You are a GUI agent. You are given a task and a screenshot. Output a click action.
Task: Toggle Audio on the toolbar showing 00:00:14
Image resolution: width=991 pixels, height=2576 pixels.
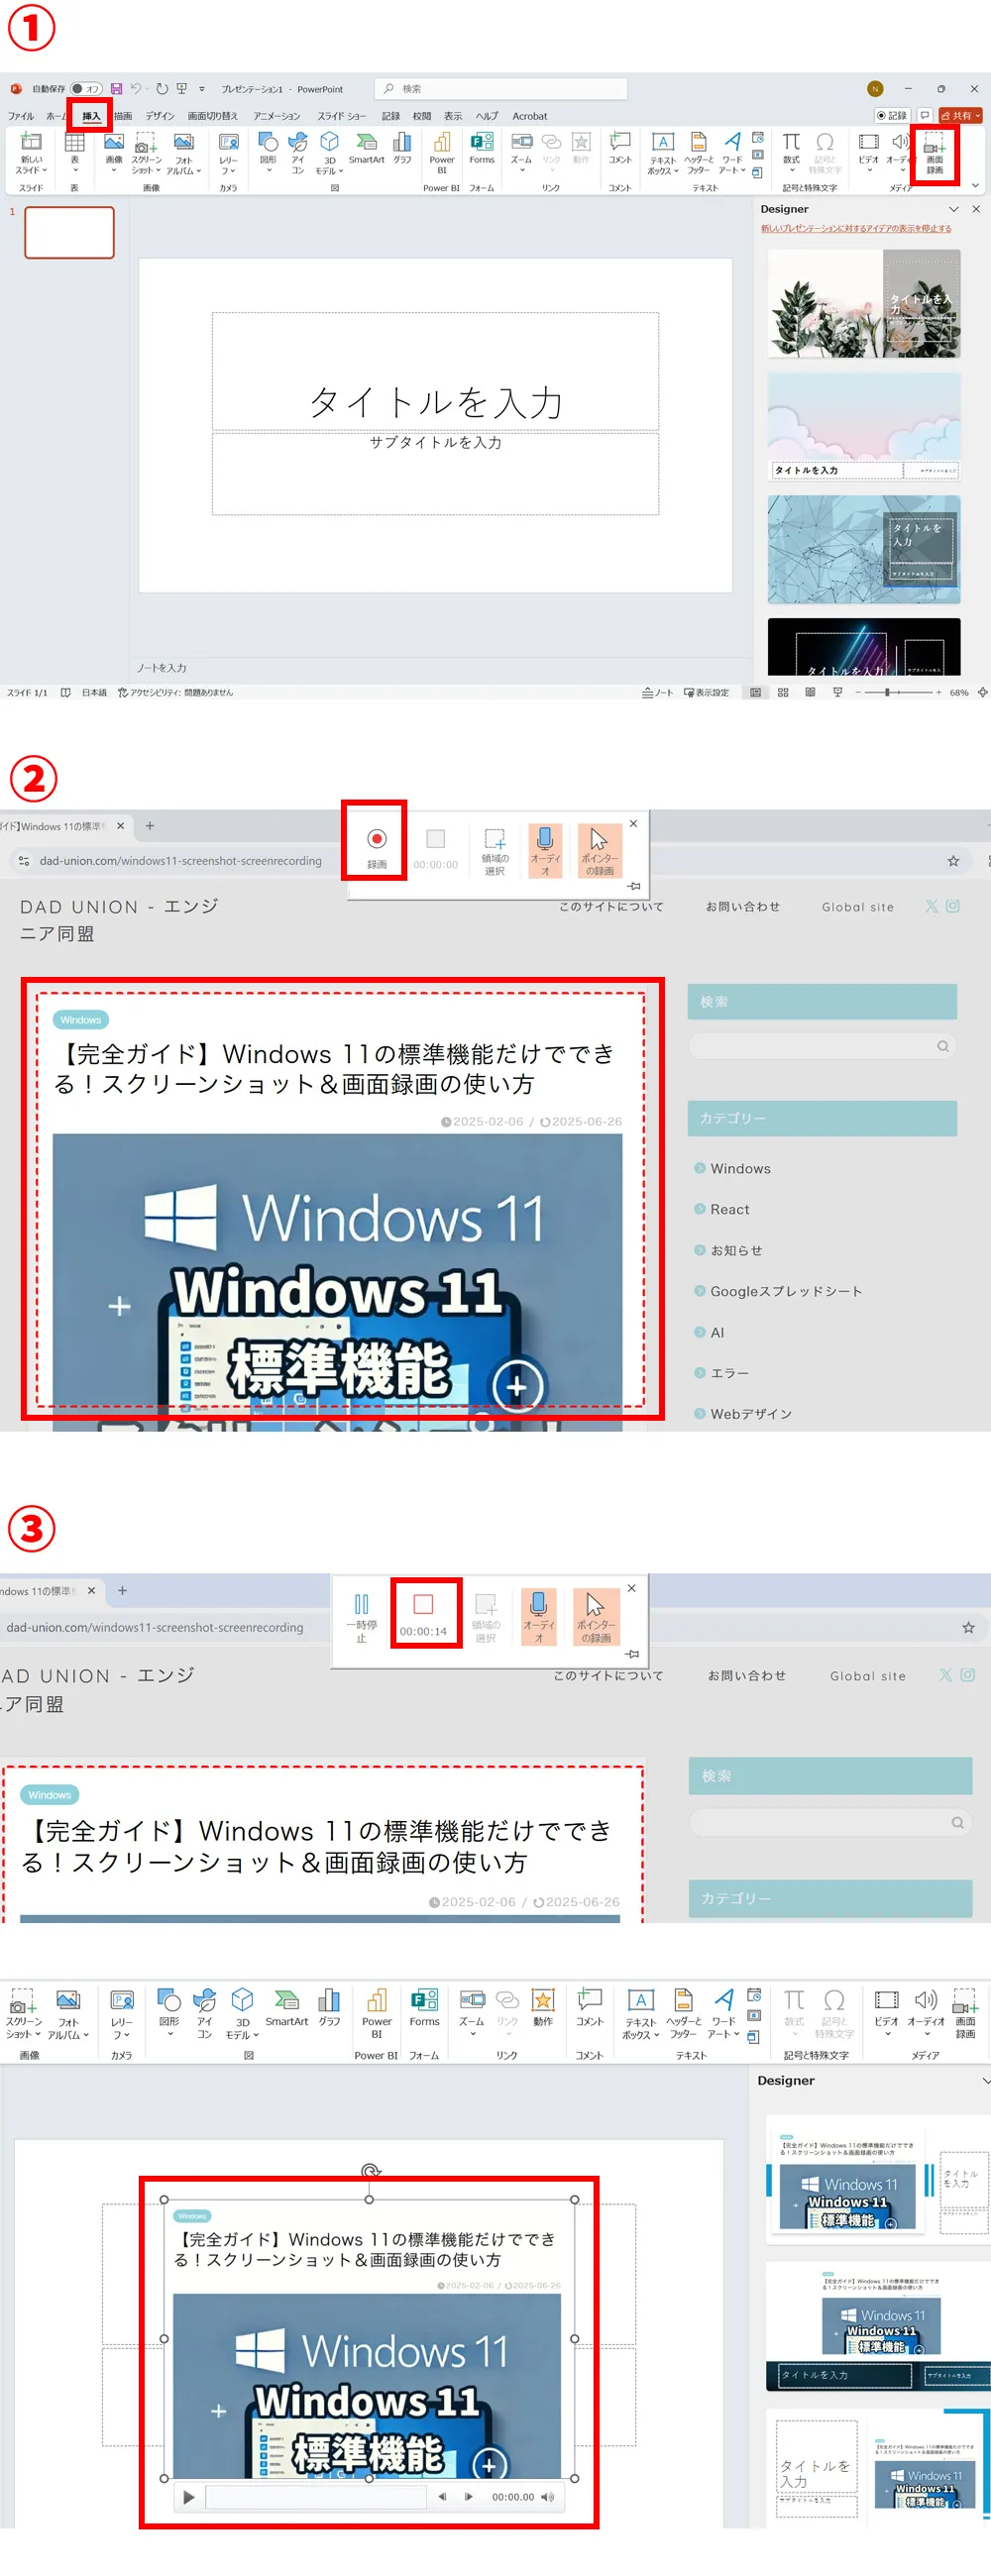538,1611
